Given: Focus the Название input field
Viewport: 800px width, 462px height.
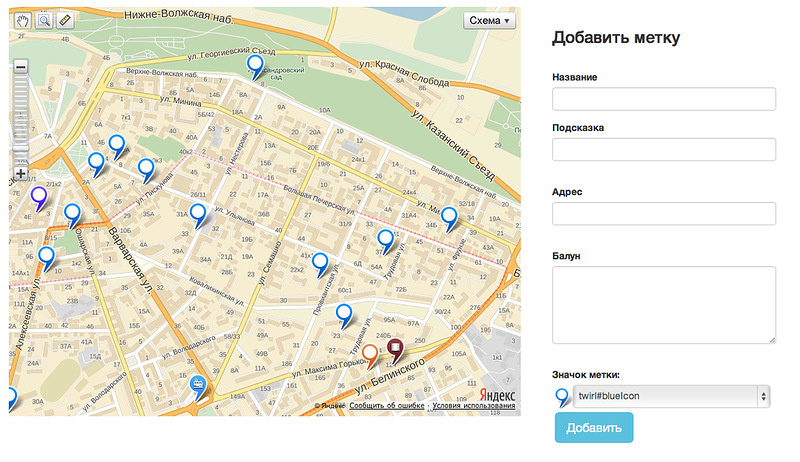Looking at the screenshot, I should 664,99.
